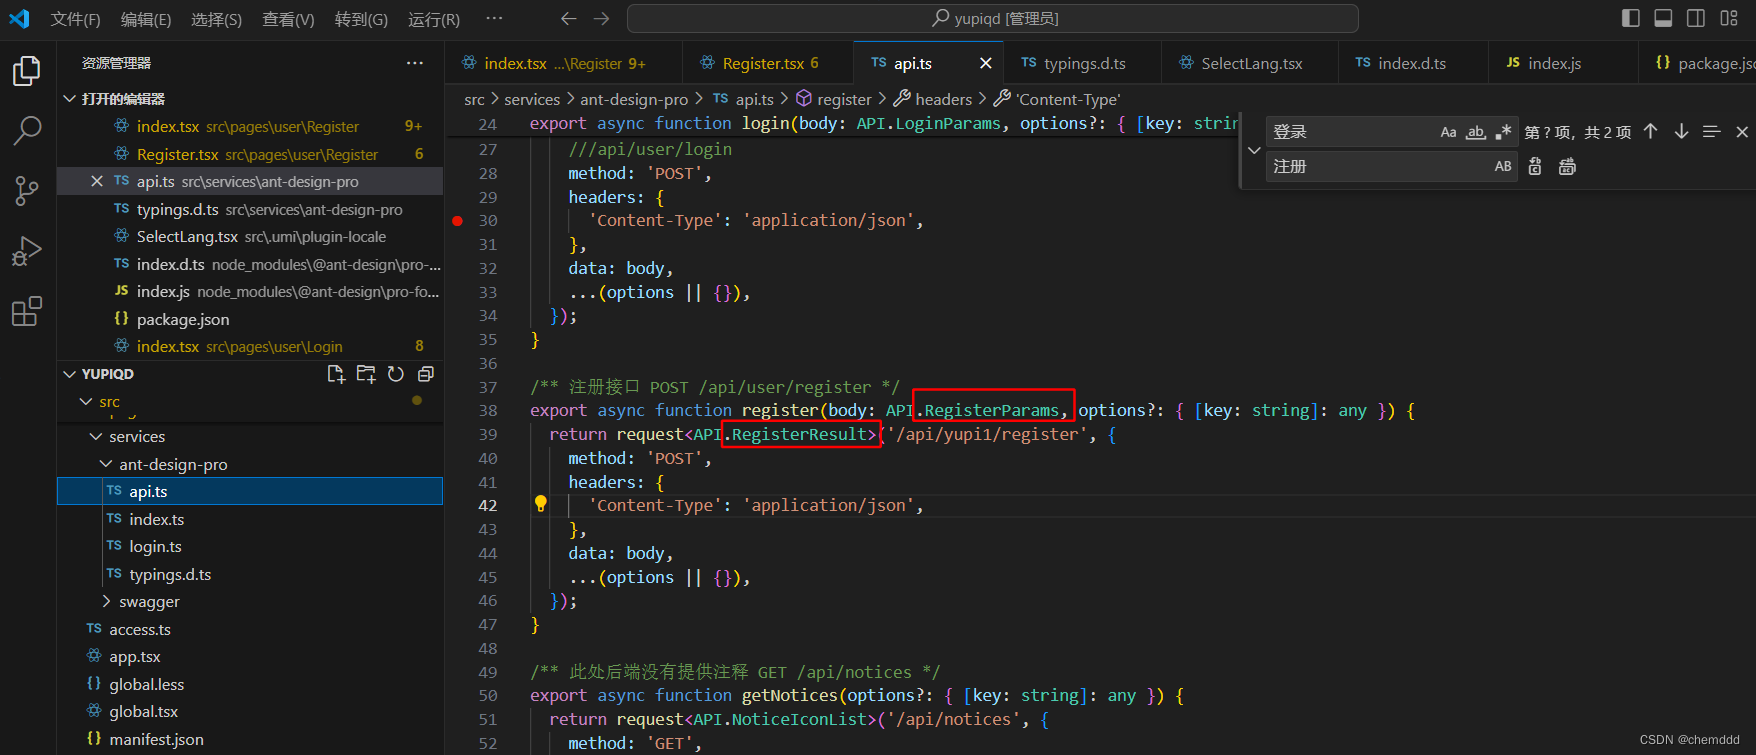Toggle breakpoint on line 30
Viewport: 1756px width, 755px height.
point(457,221)
